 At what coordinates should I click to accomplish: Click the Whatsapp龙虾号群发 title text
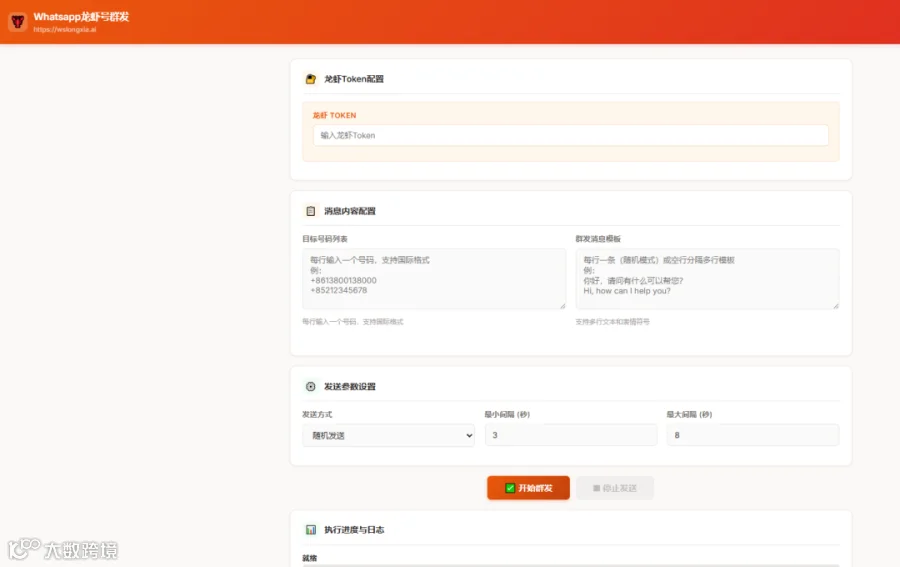click(81, 17)
